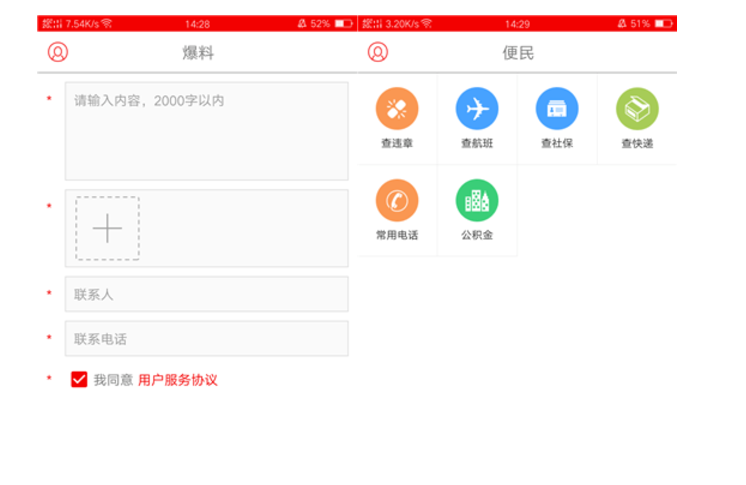Open the common phone numbers icon (常用电话)
Image resolution: width=746 pixels, height=485 pixels.
[x=397, y=201]
